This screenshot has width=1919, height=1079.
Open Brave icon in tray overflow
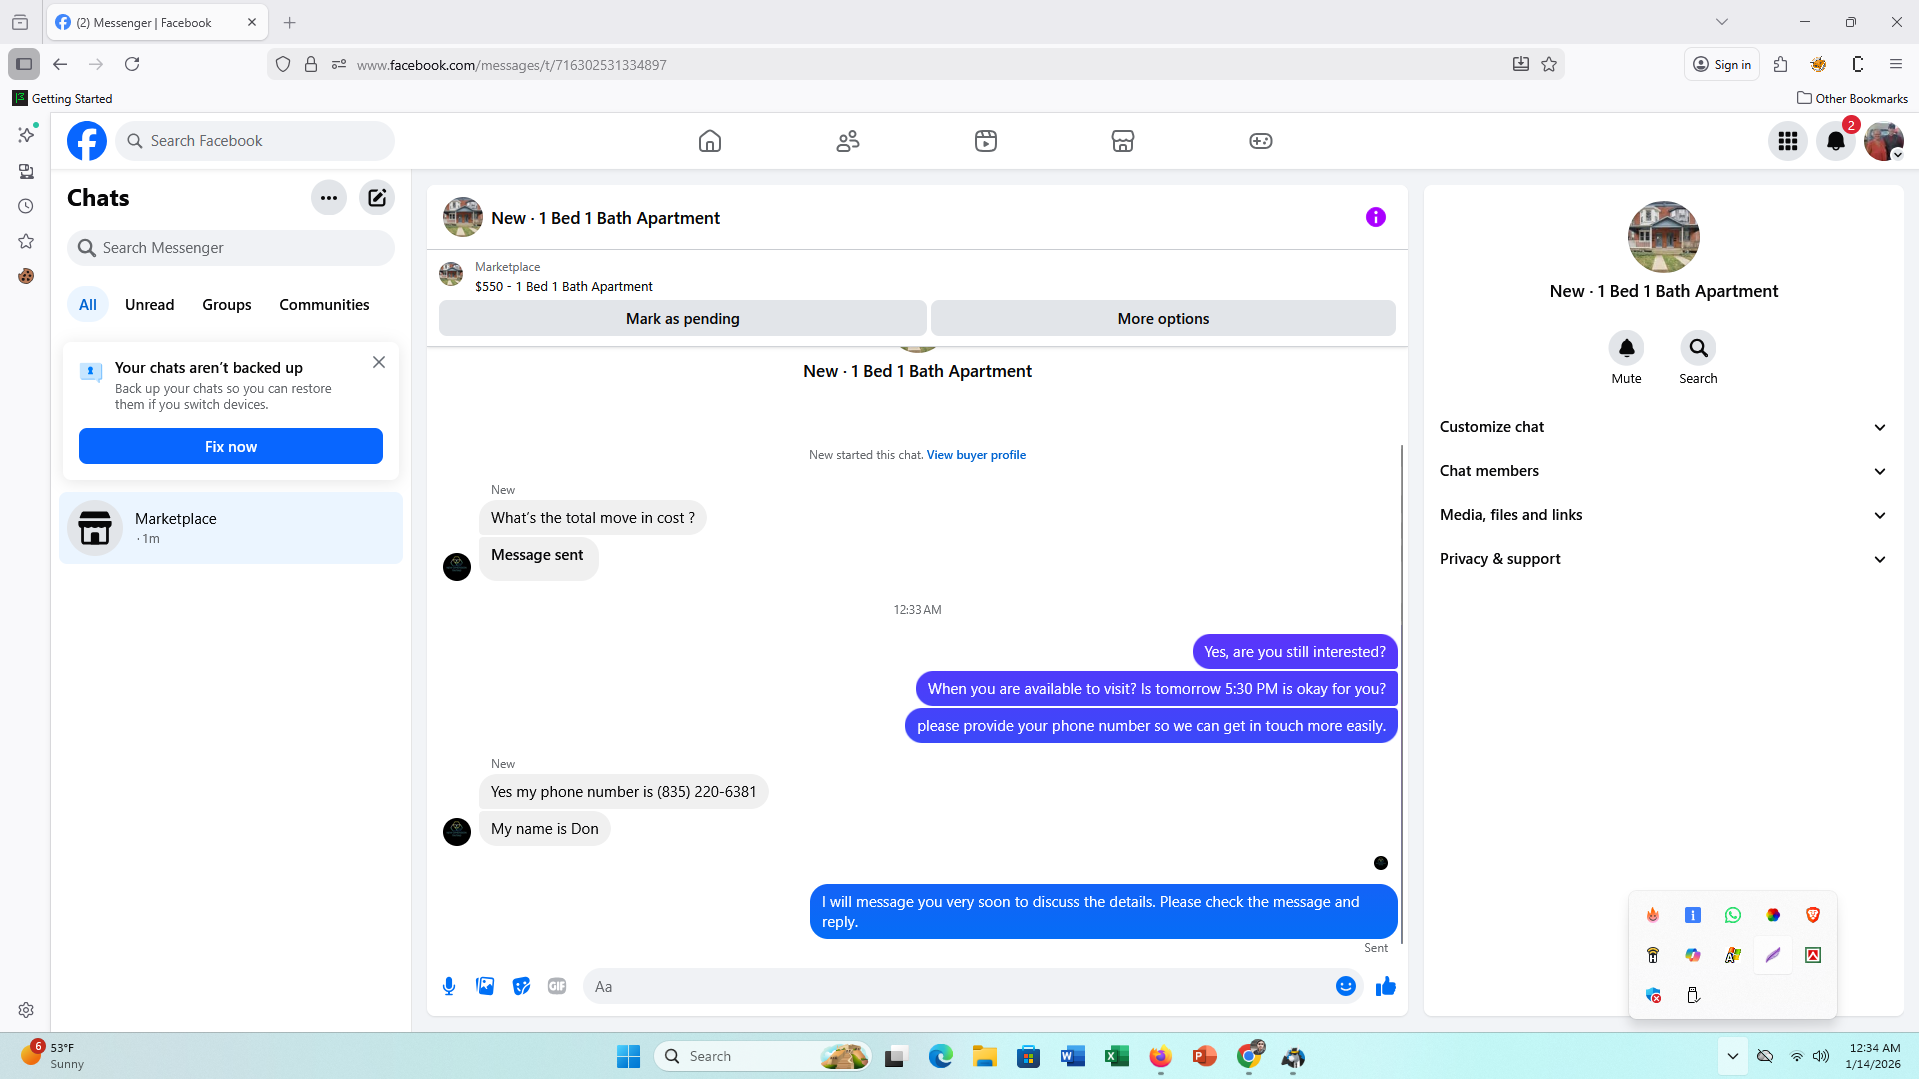1813,915
